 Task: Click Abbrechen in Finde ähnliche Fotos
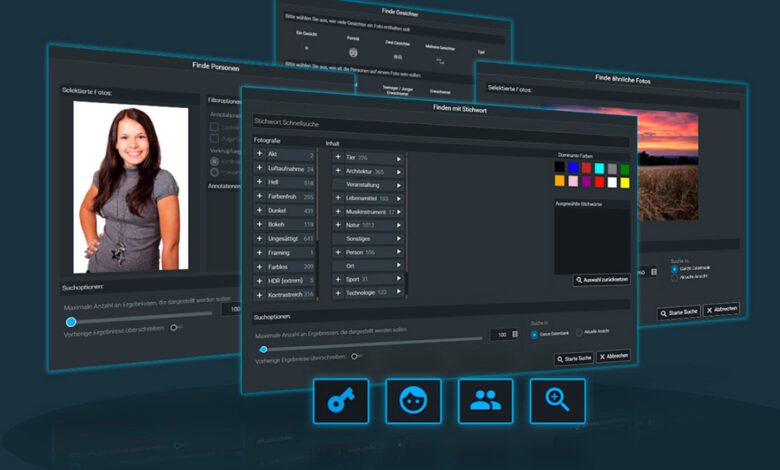coord(721,309)
